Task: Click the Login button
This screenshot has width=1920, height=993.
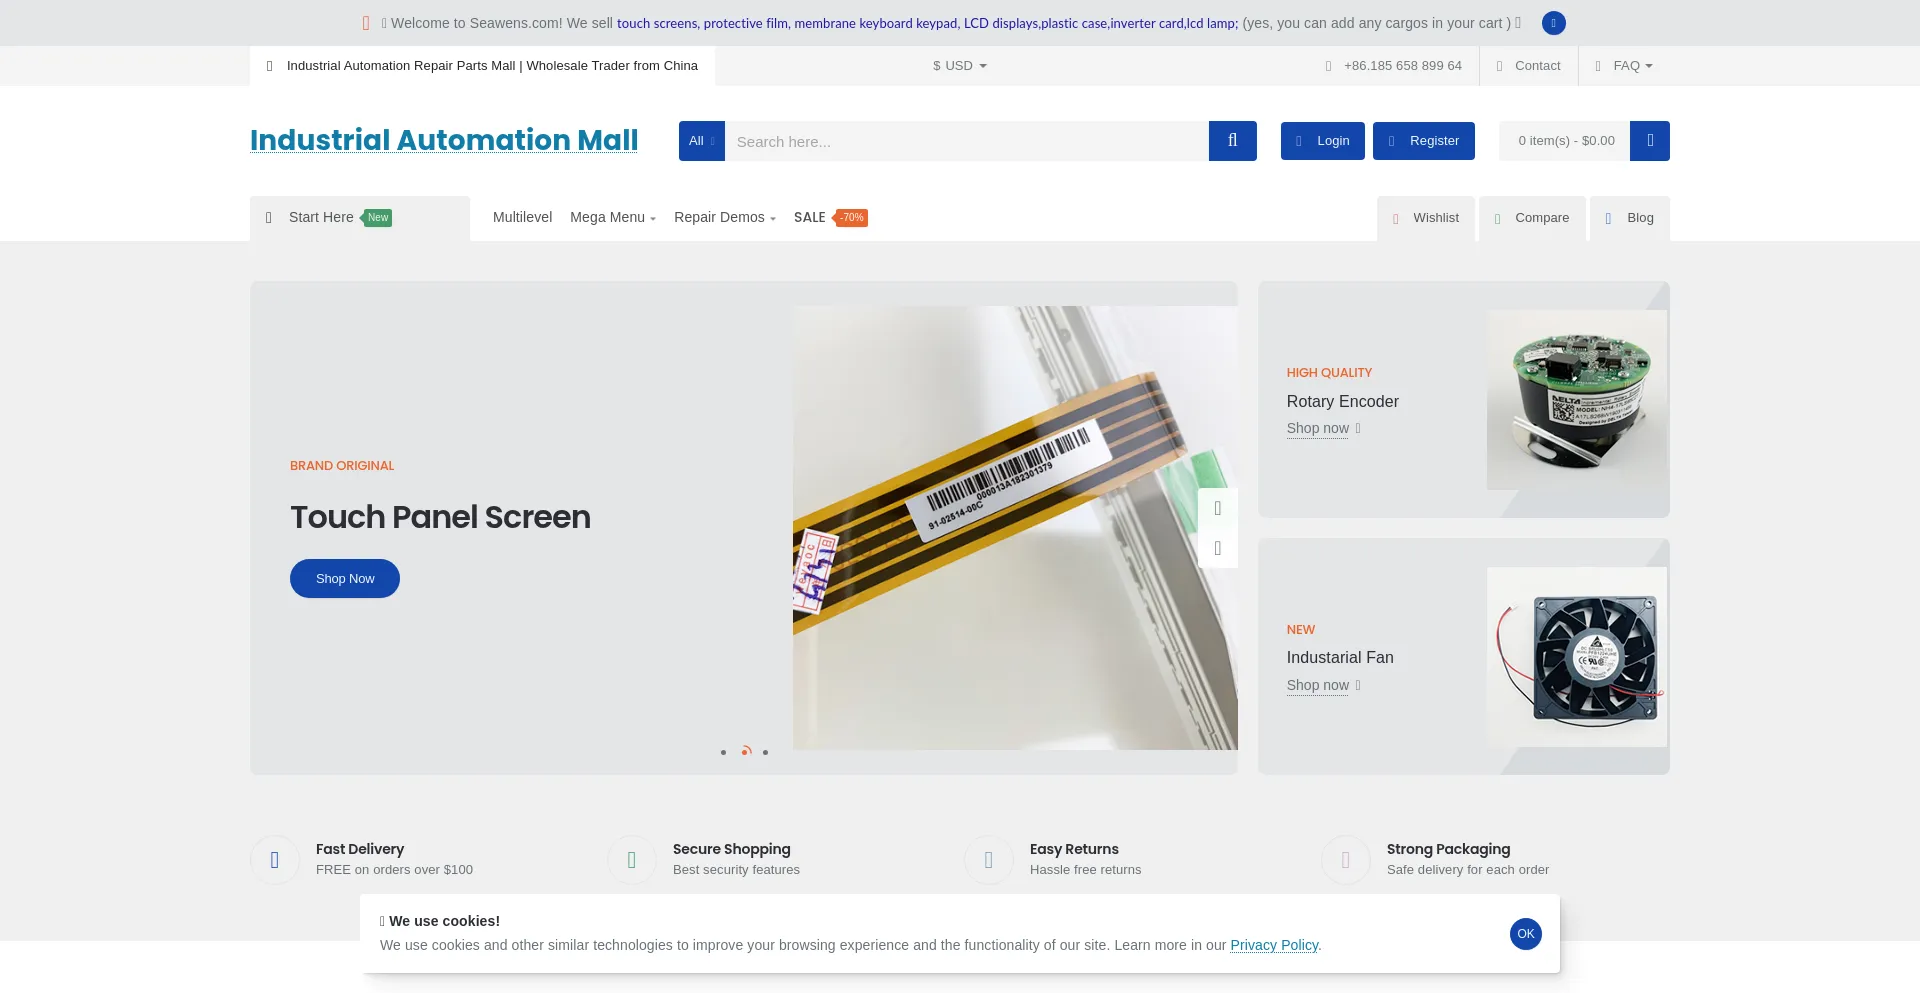Action: click(1323, 141)
